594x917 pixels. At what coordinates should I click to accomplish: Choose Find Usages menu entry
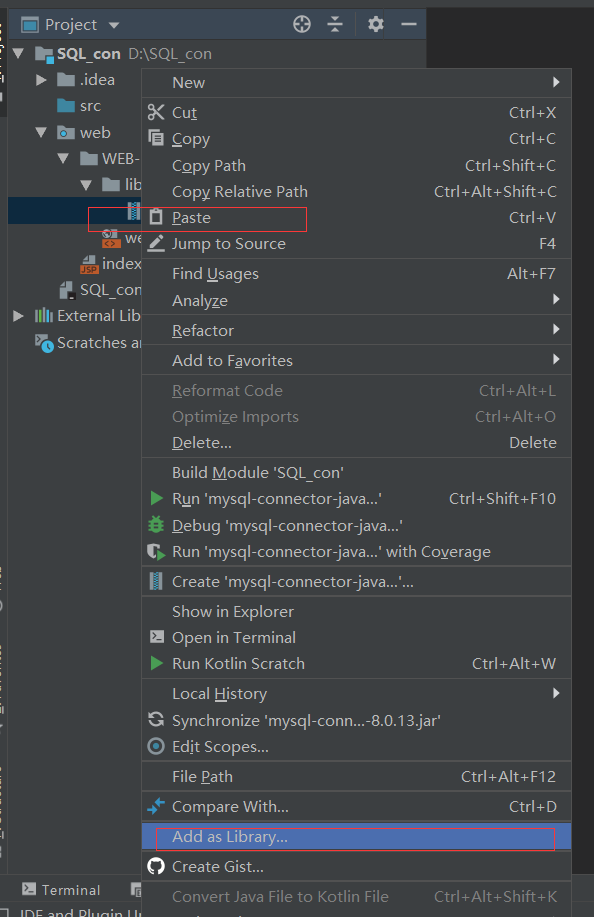point(357,273)
